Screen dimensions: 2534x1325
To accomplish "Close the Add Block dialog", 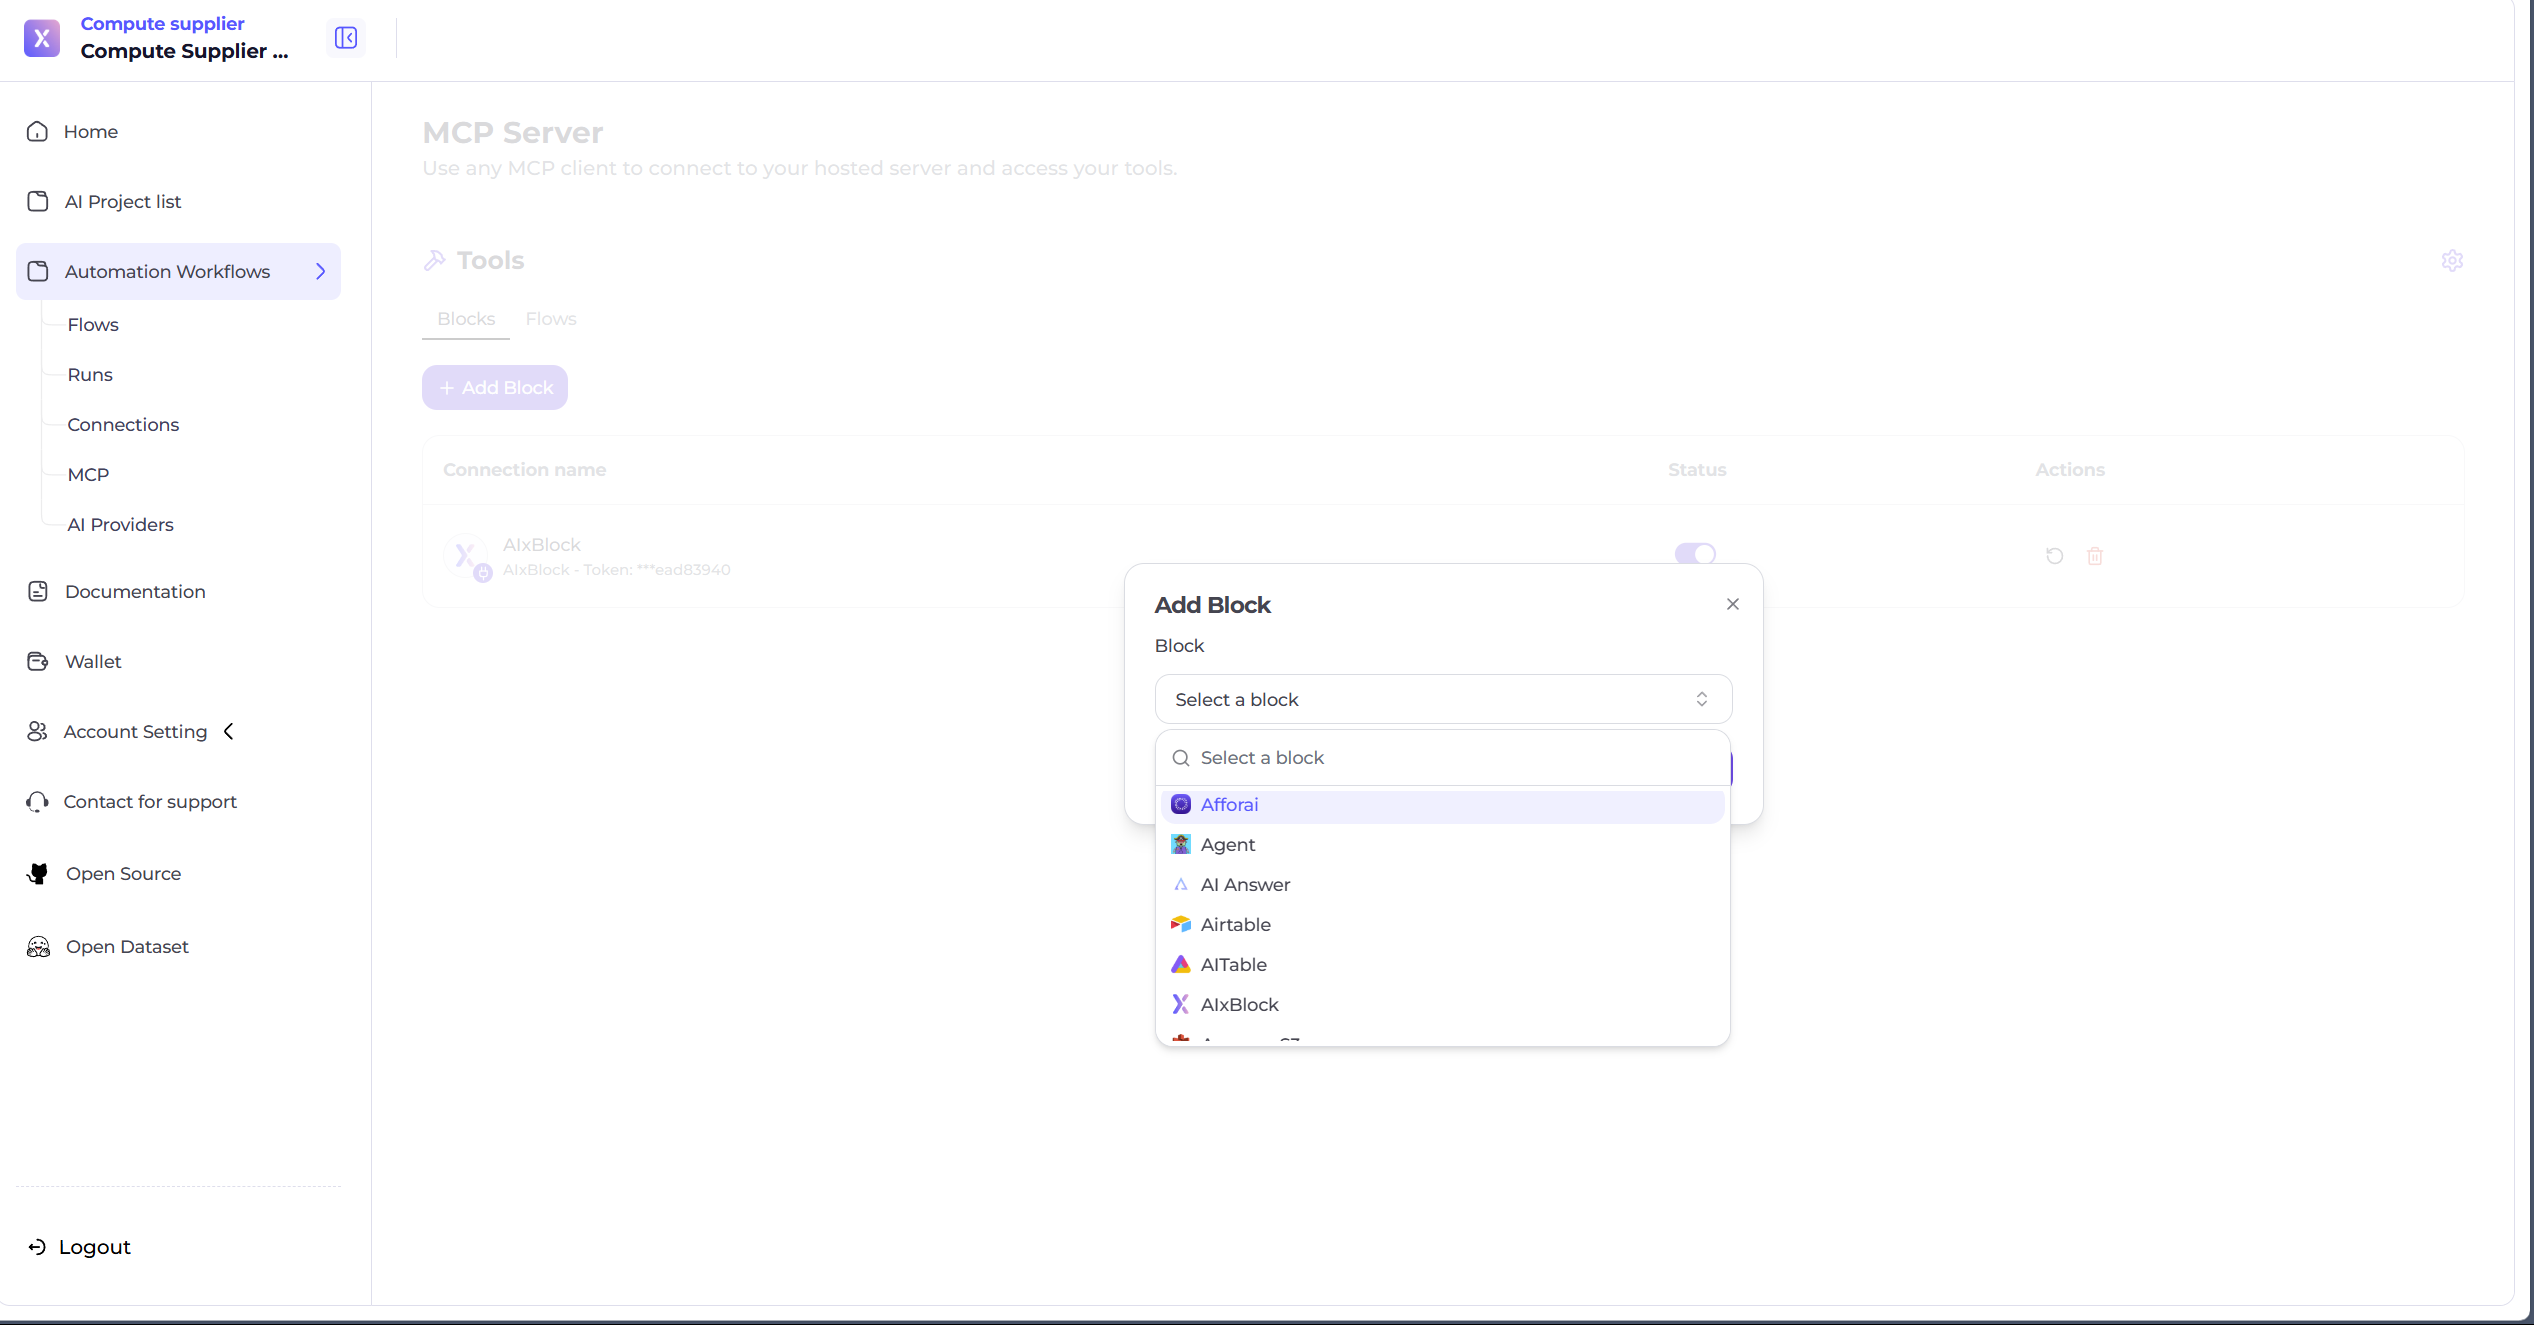I will tap(1733, 605).
